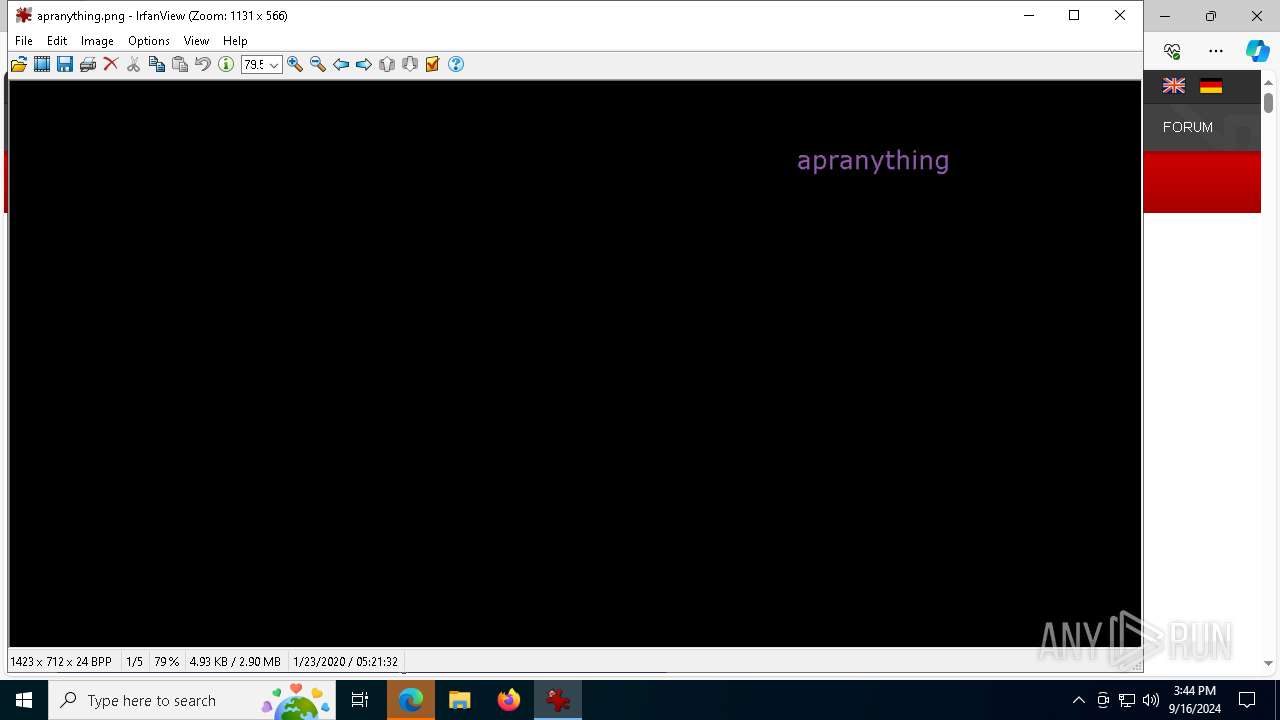Click the taskbar search box

[192, 700]
